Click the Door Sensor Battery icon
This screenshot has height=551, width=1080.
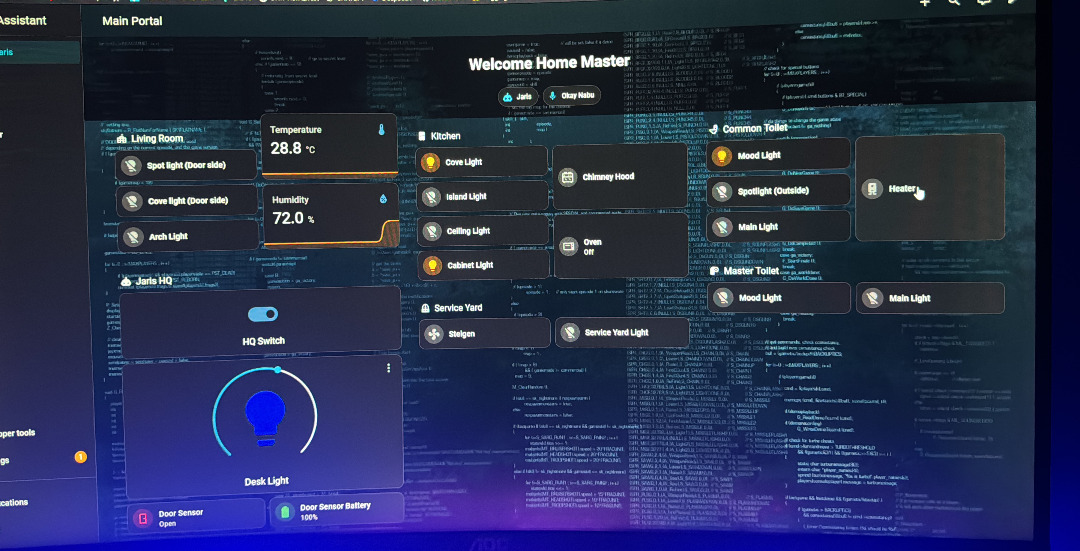[284, 512]
